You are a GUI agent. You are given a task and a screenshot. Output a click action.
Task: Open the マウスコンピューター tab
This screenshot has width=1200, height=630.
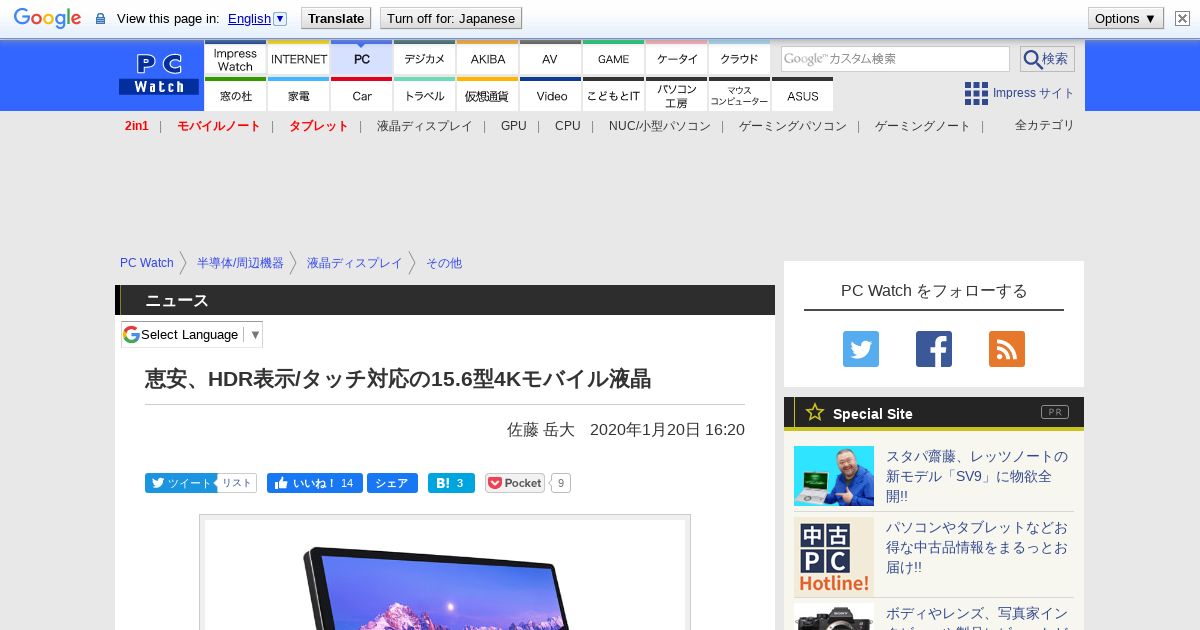click(740, 95)
